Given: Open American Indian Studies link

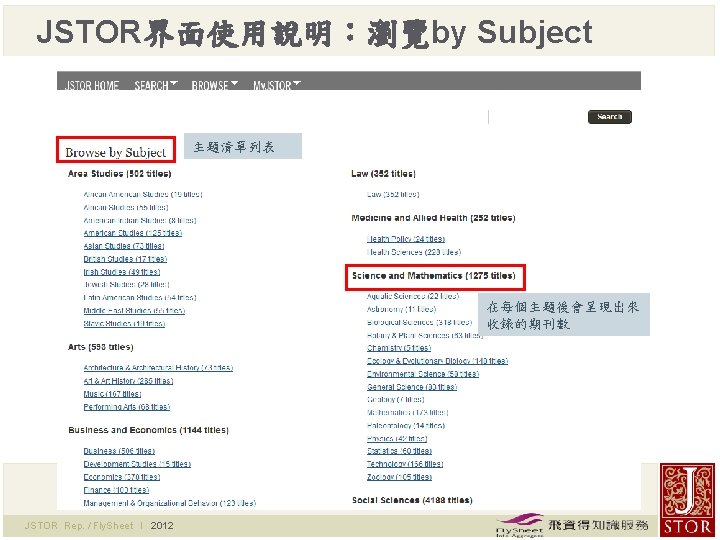Looking at the screenshot, I should (x=140, y=220).
